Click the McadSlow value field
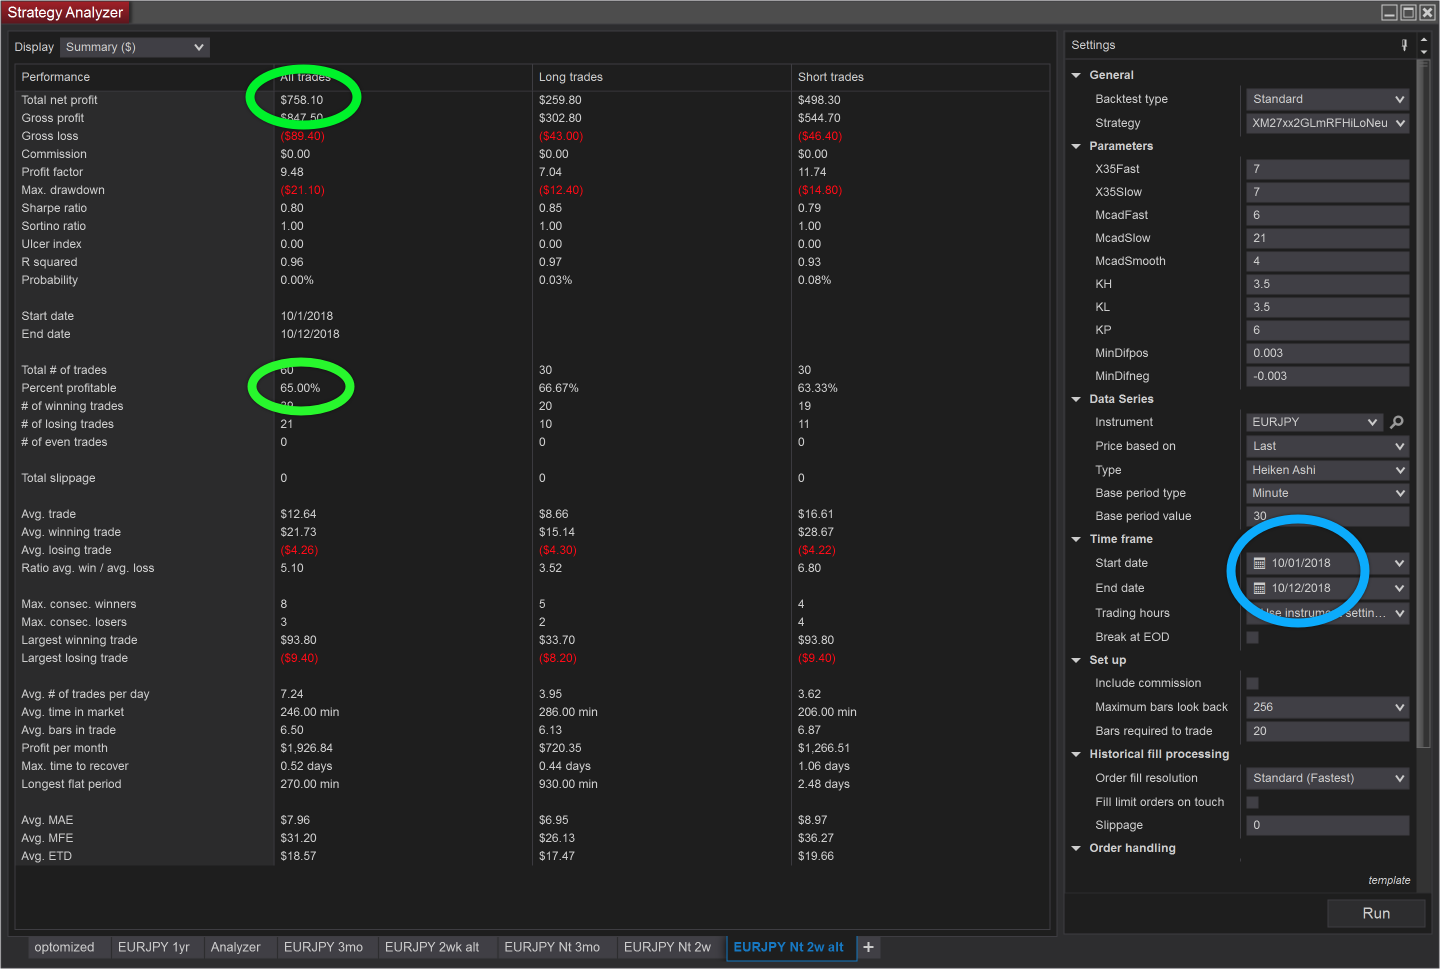 pos(1328,238)
